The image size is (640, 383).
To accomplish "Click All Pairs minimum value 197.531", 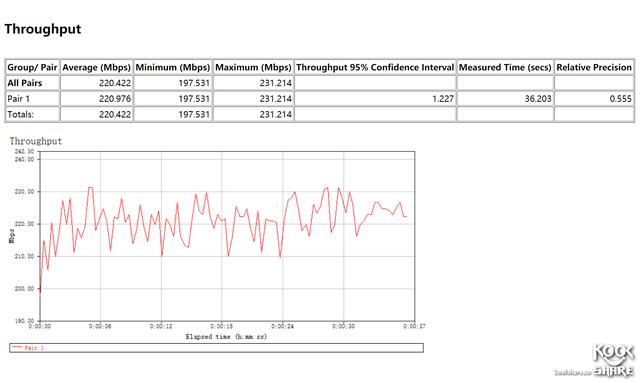I will pyautogui.click(x=194, y=83).
